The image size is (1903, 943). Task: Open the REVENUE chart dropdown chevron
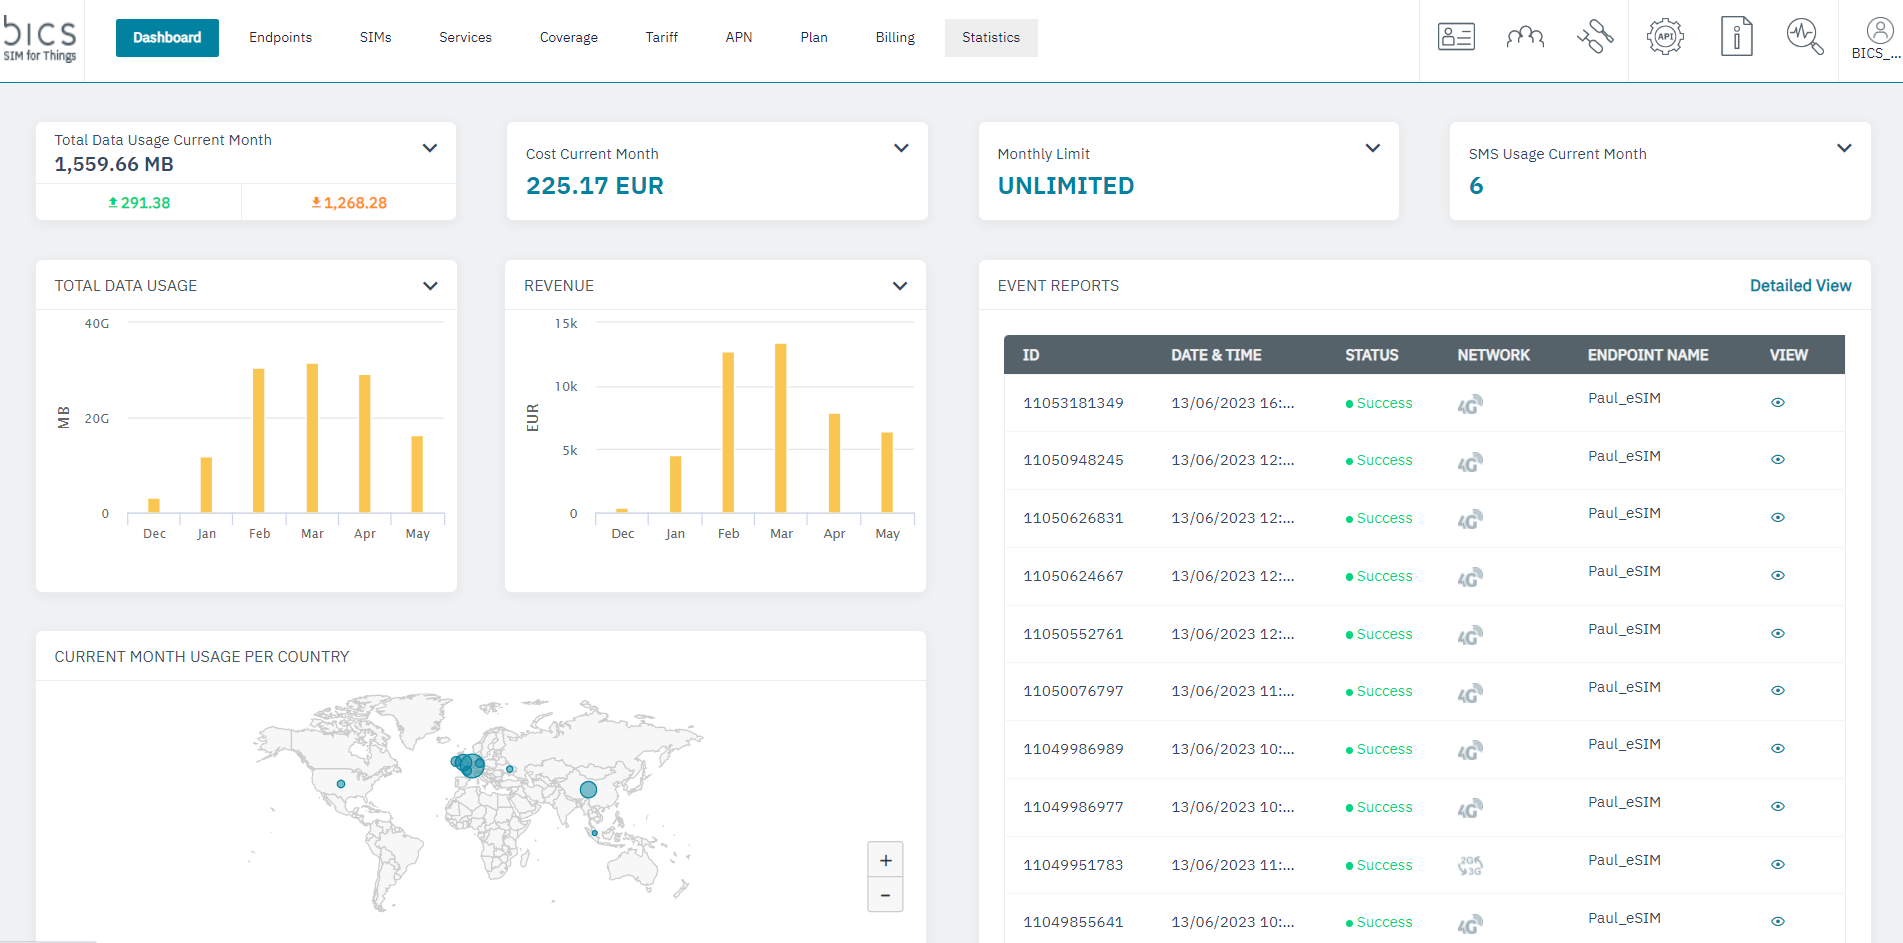900,286
